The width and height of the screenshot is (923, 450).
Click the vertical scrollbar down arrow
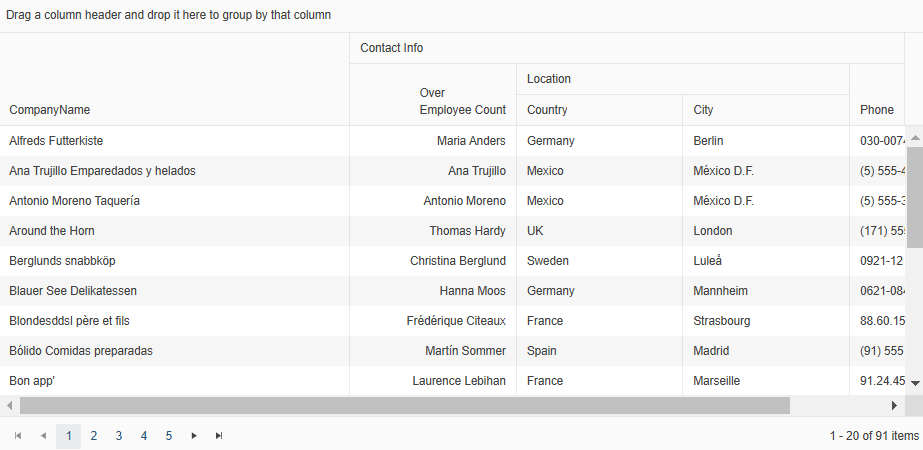click(x=915, y=383)
